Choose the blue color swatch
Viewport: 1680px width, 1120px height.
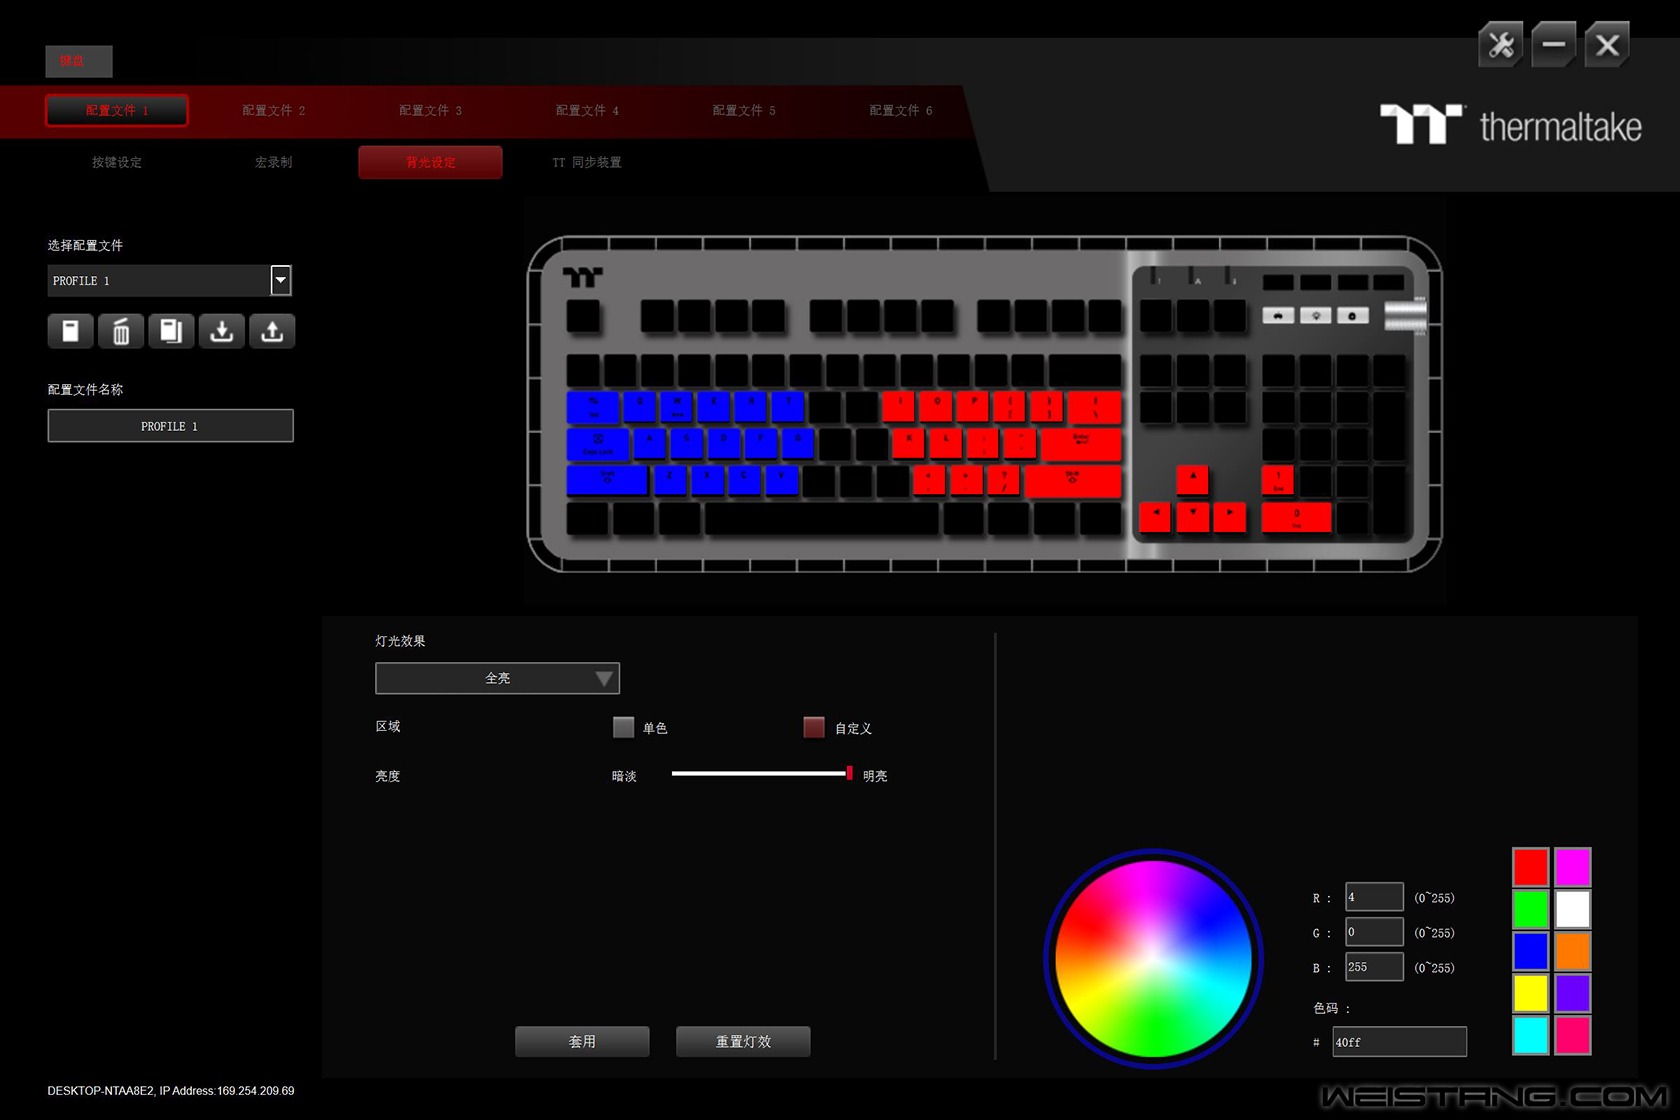click(x=1530, y=951)
